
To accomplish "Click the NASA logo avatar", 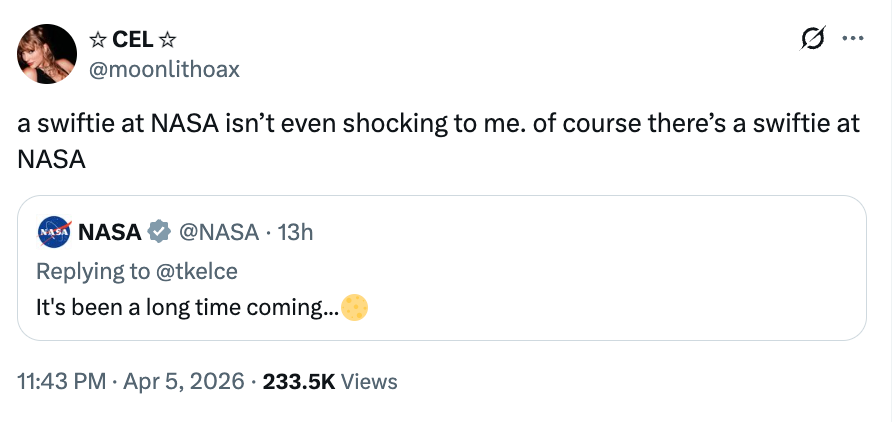I will [53, 232].
